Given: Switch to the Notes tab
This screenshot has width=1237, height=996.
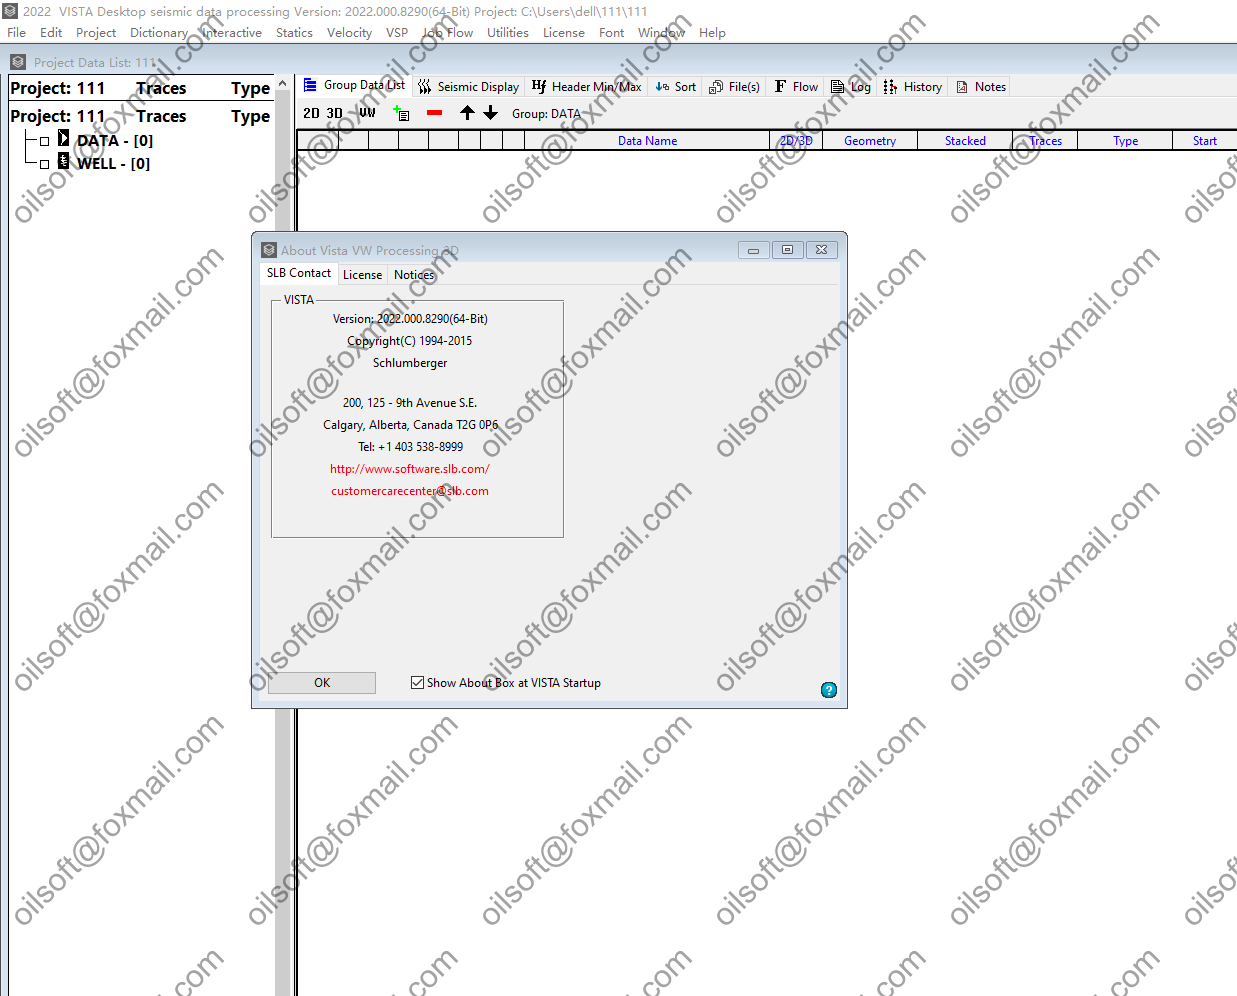Looking at the screenshot, I should pos(980,87).
